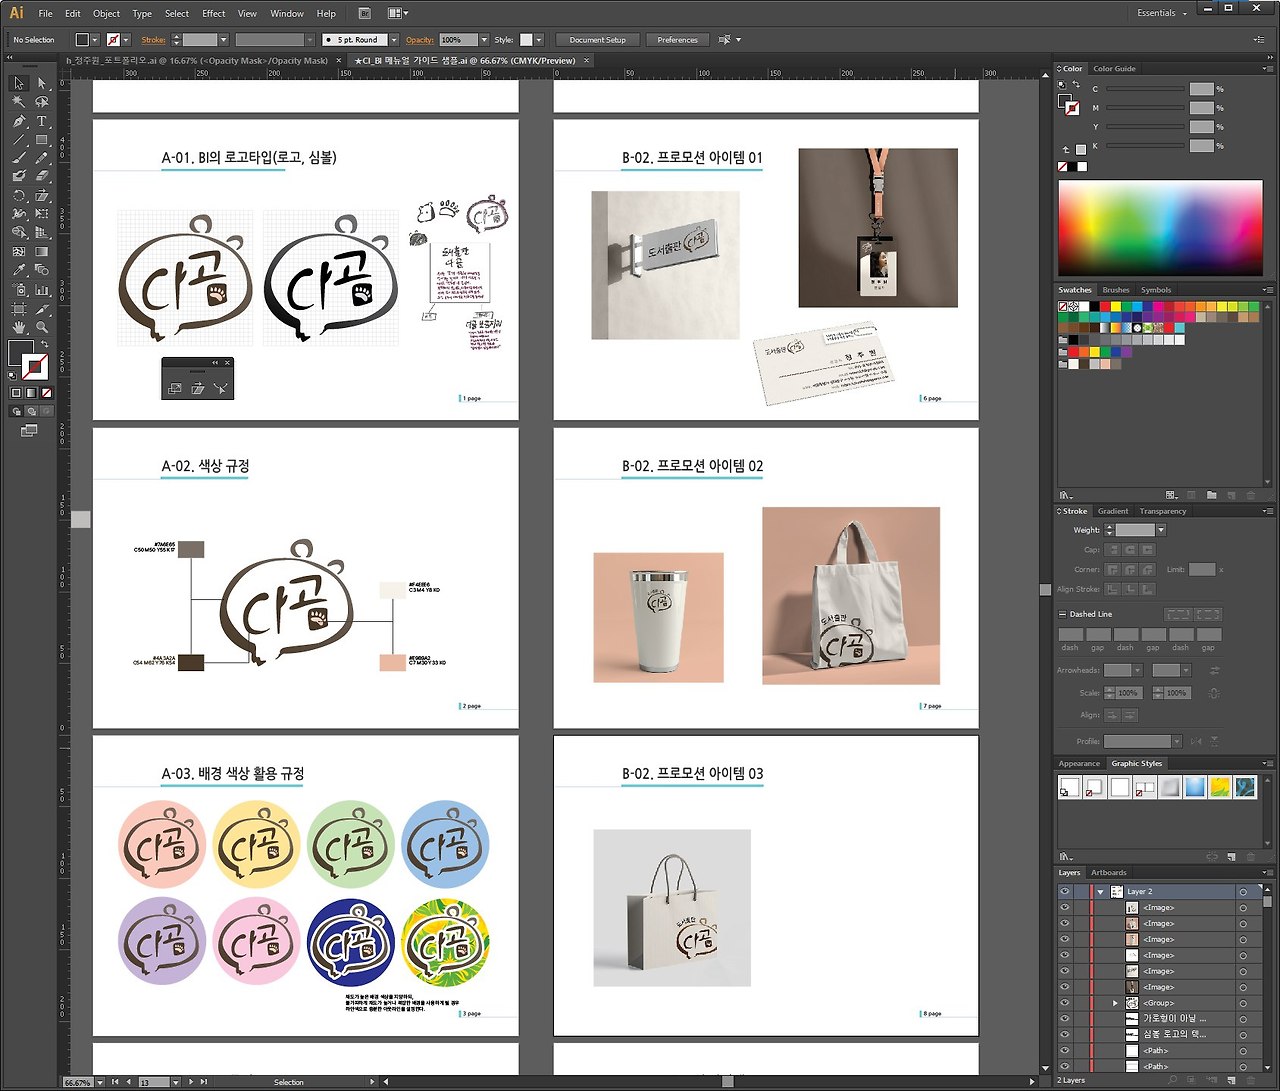Screen dimensions: 1280x1091
Task: Pick the Pencil tool
Action: click(42, 158)
